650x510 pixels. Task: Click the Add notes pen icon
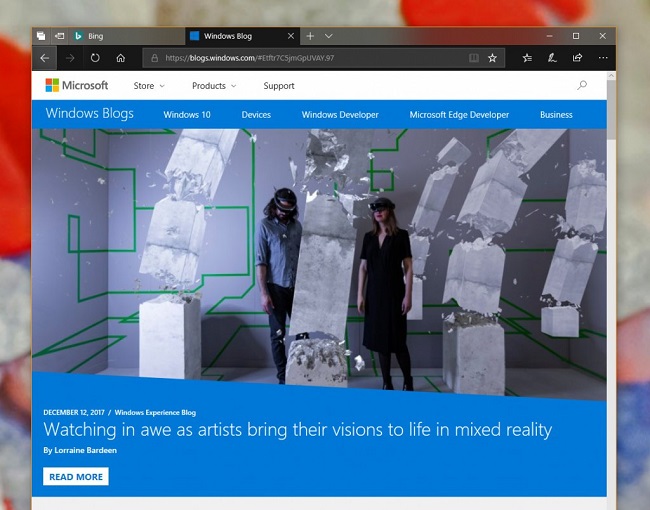click(x=553, y=58)
